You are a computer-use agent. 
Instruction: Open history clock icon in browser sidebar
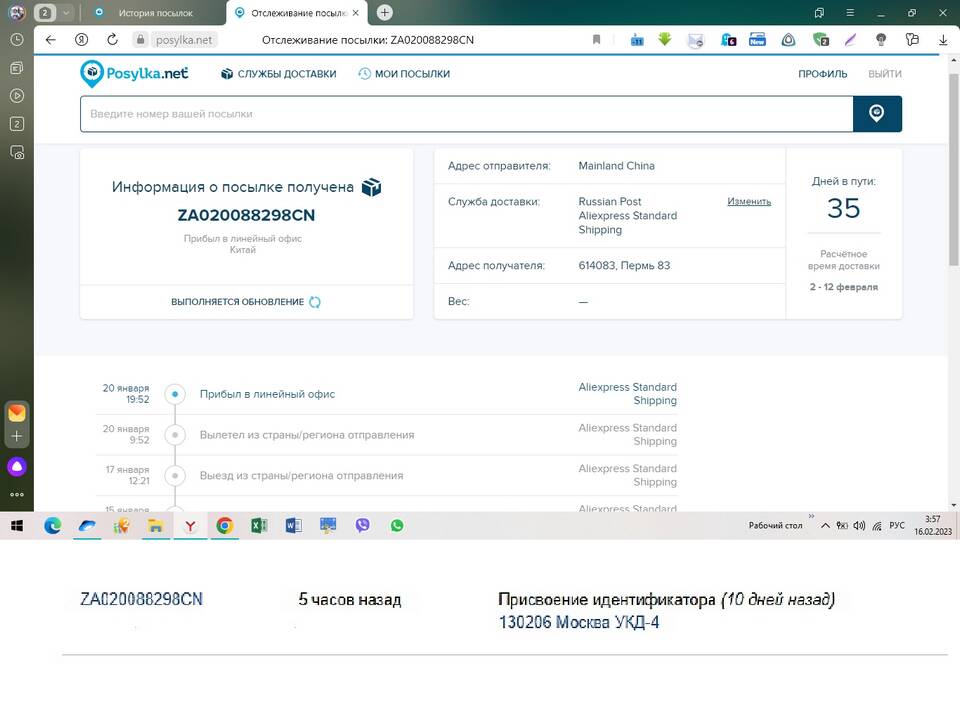(x=17, y=40)
